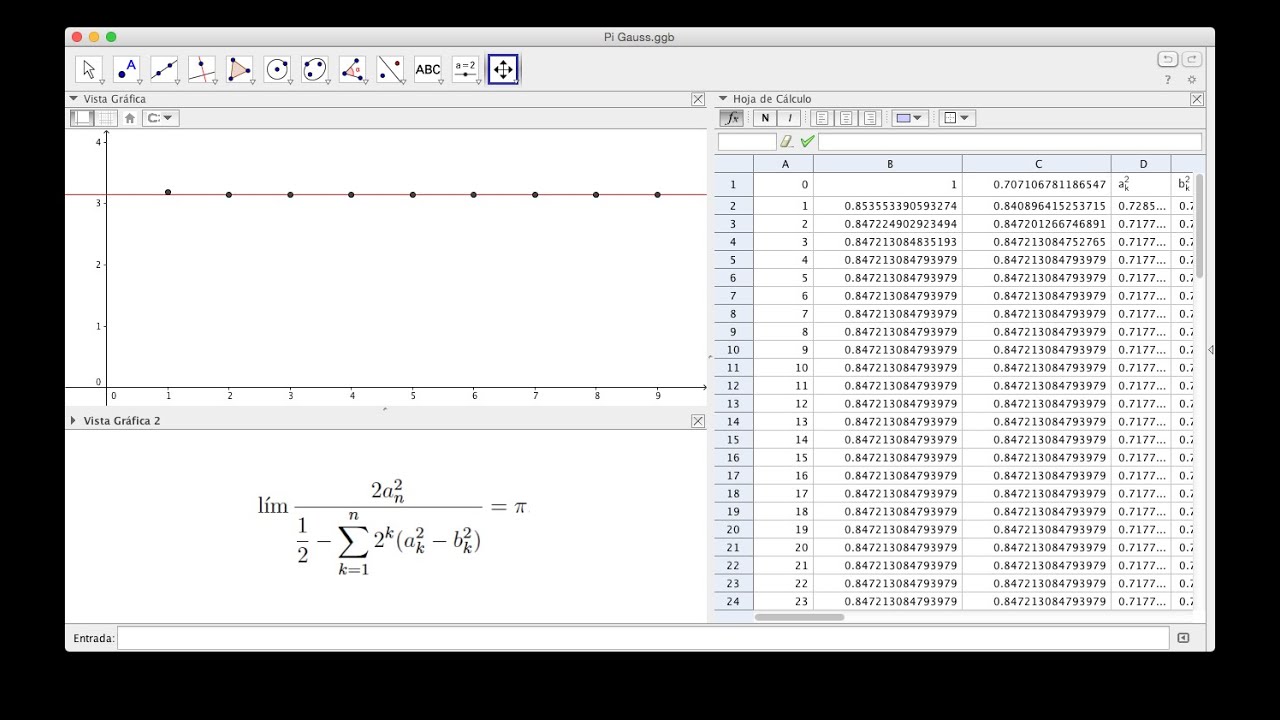Select row 12 header

[733, 386]
